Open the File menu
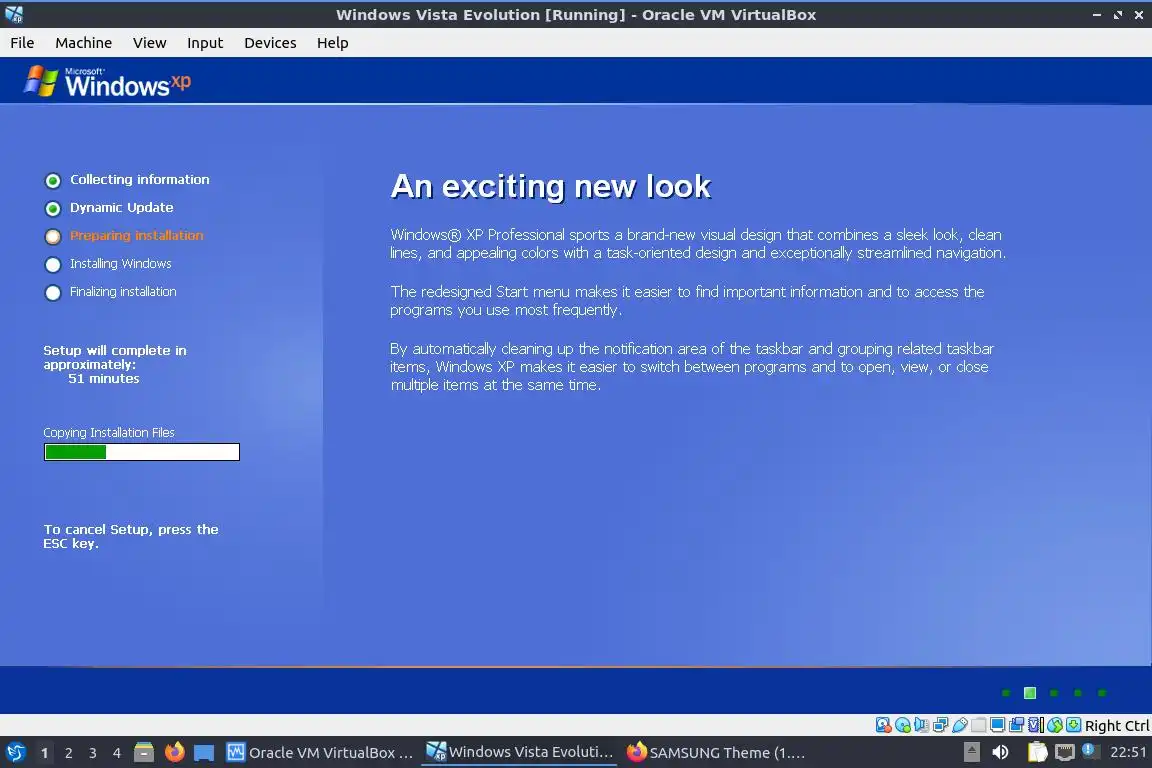Viewport: 1152px width, 768px height. (22, 43)
